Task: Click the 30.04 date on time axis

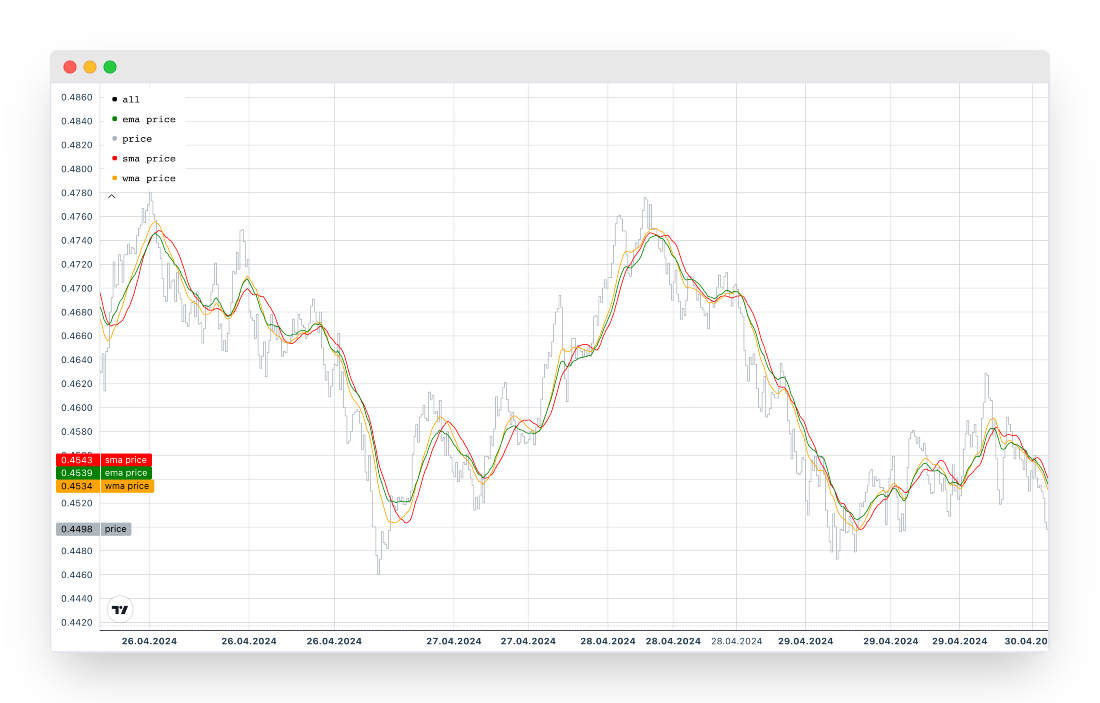Action: [x=1027, y=641]
